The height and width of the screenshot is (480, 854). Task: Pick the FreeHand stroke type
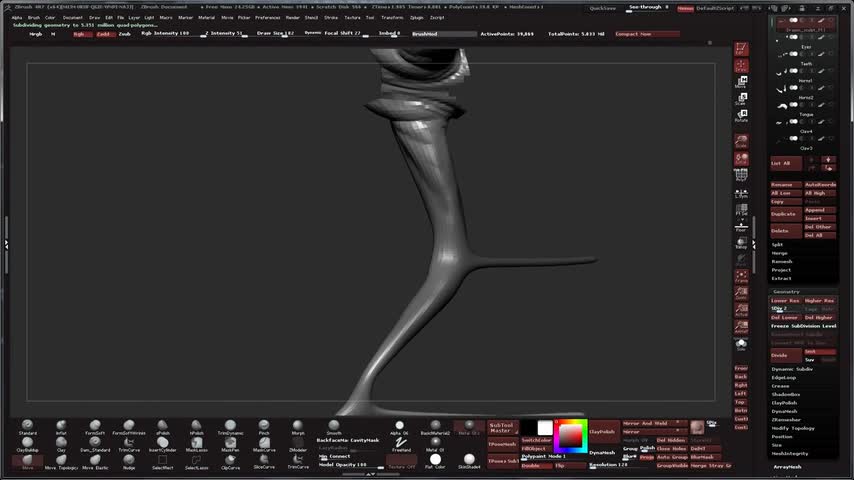[x=401, y=445]
